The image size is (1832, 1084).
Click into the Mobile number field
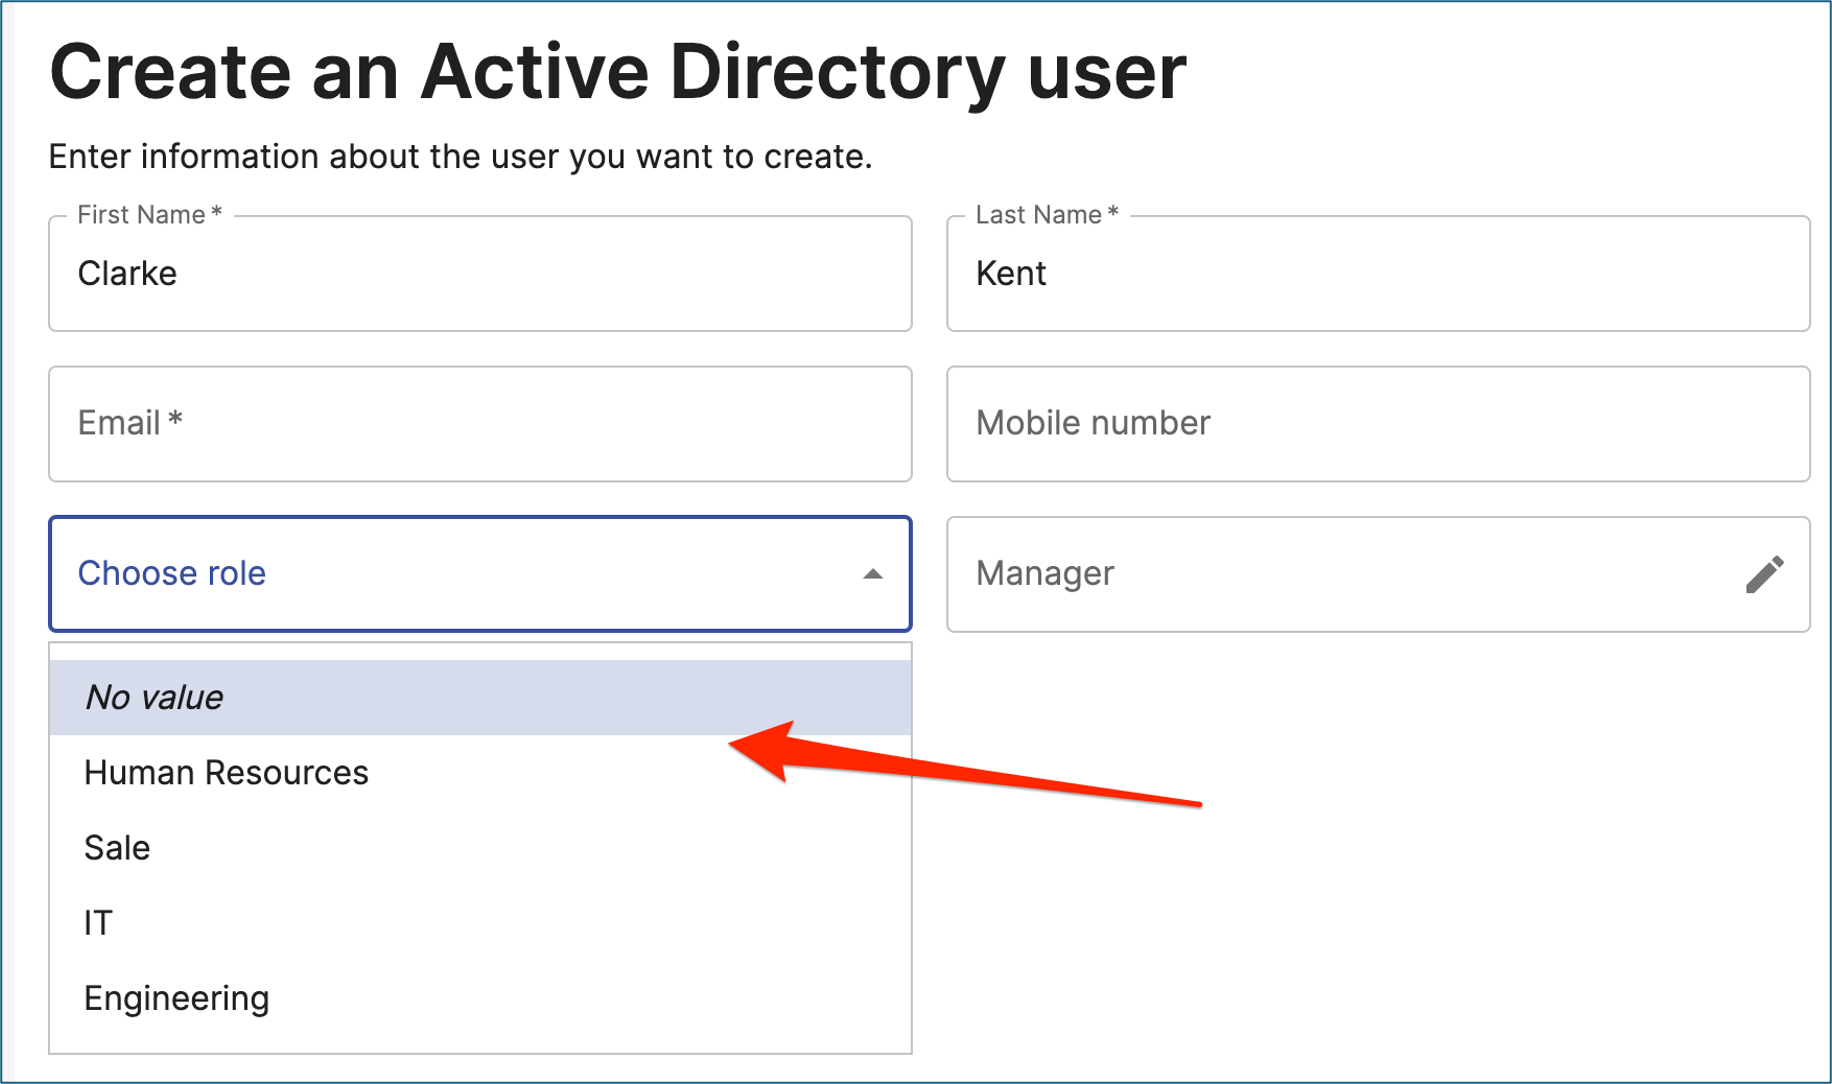pyautogui.click(x=1377, y=424)
